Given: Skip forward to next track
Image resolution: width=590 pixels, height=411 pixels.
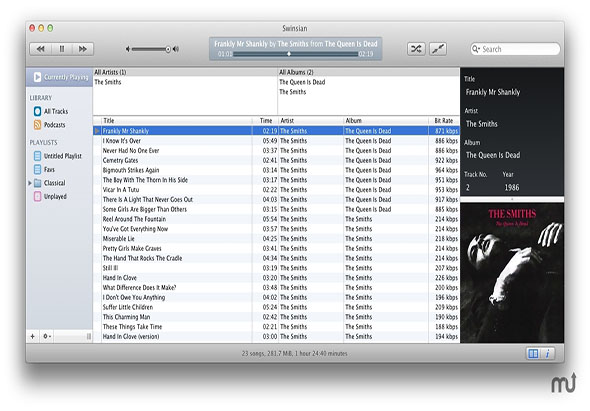Looking at the screenshot, I should [x=83, y=49].
